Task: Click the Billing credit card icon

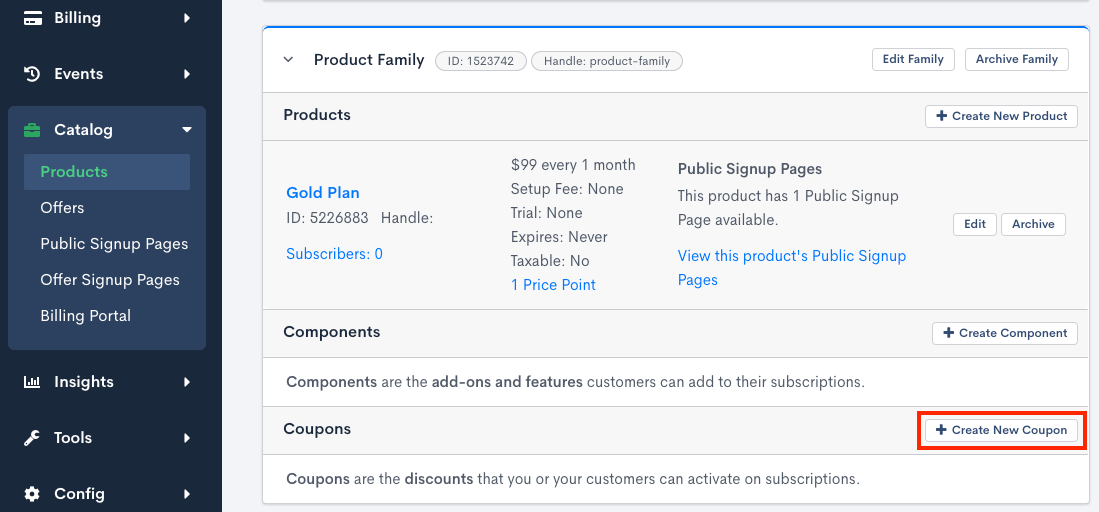Action: (x=32, y=18)
